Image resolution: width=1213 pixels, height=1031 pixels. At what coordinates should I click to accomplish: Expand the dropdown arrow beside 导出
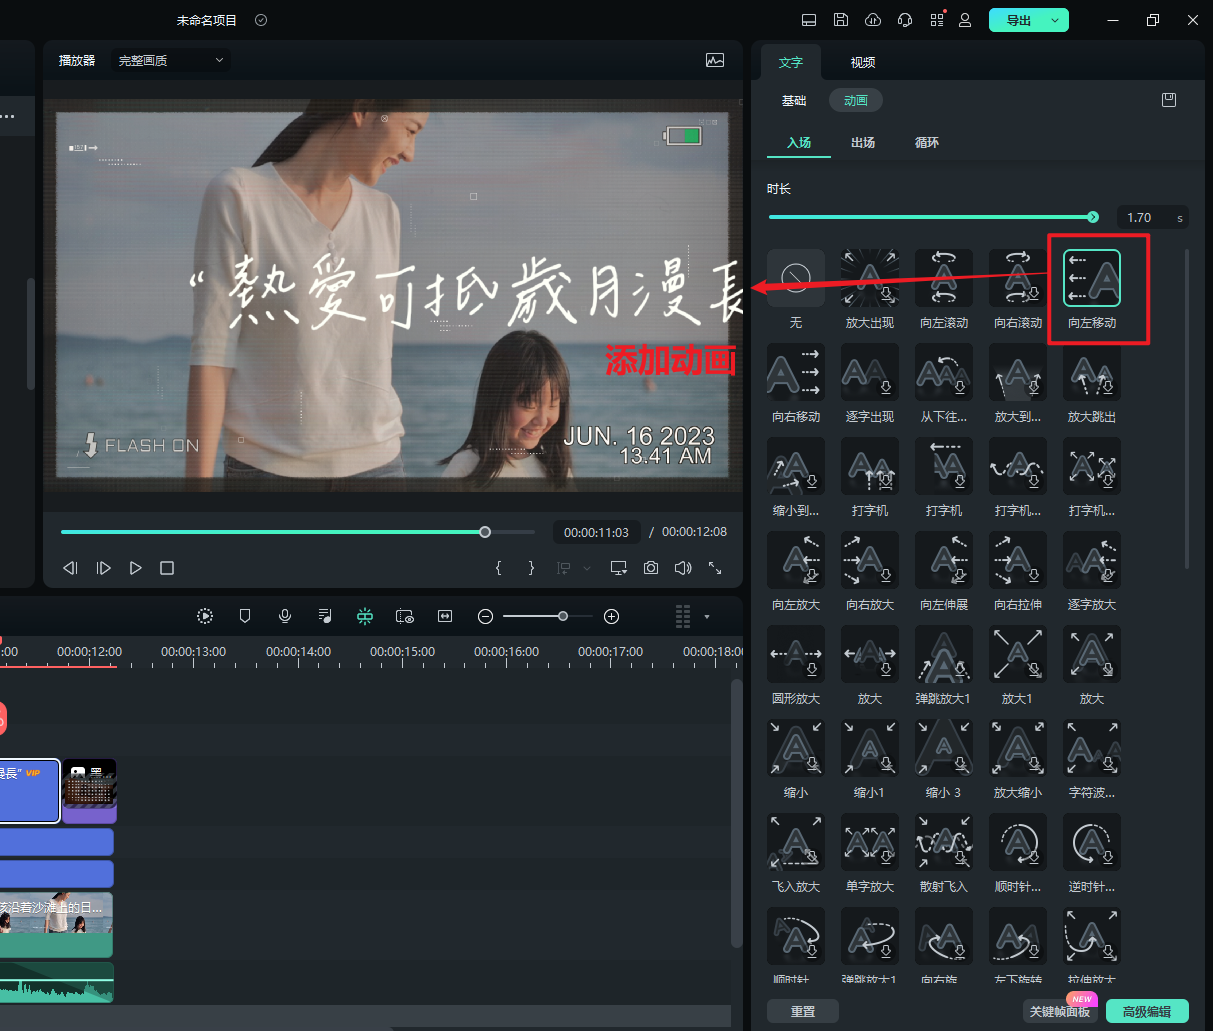[x=1055, y=20]
